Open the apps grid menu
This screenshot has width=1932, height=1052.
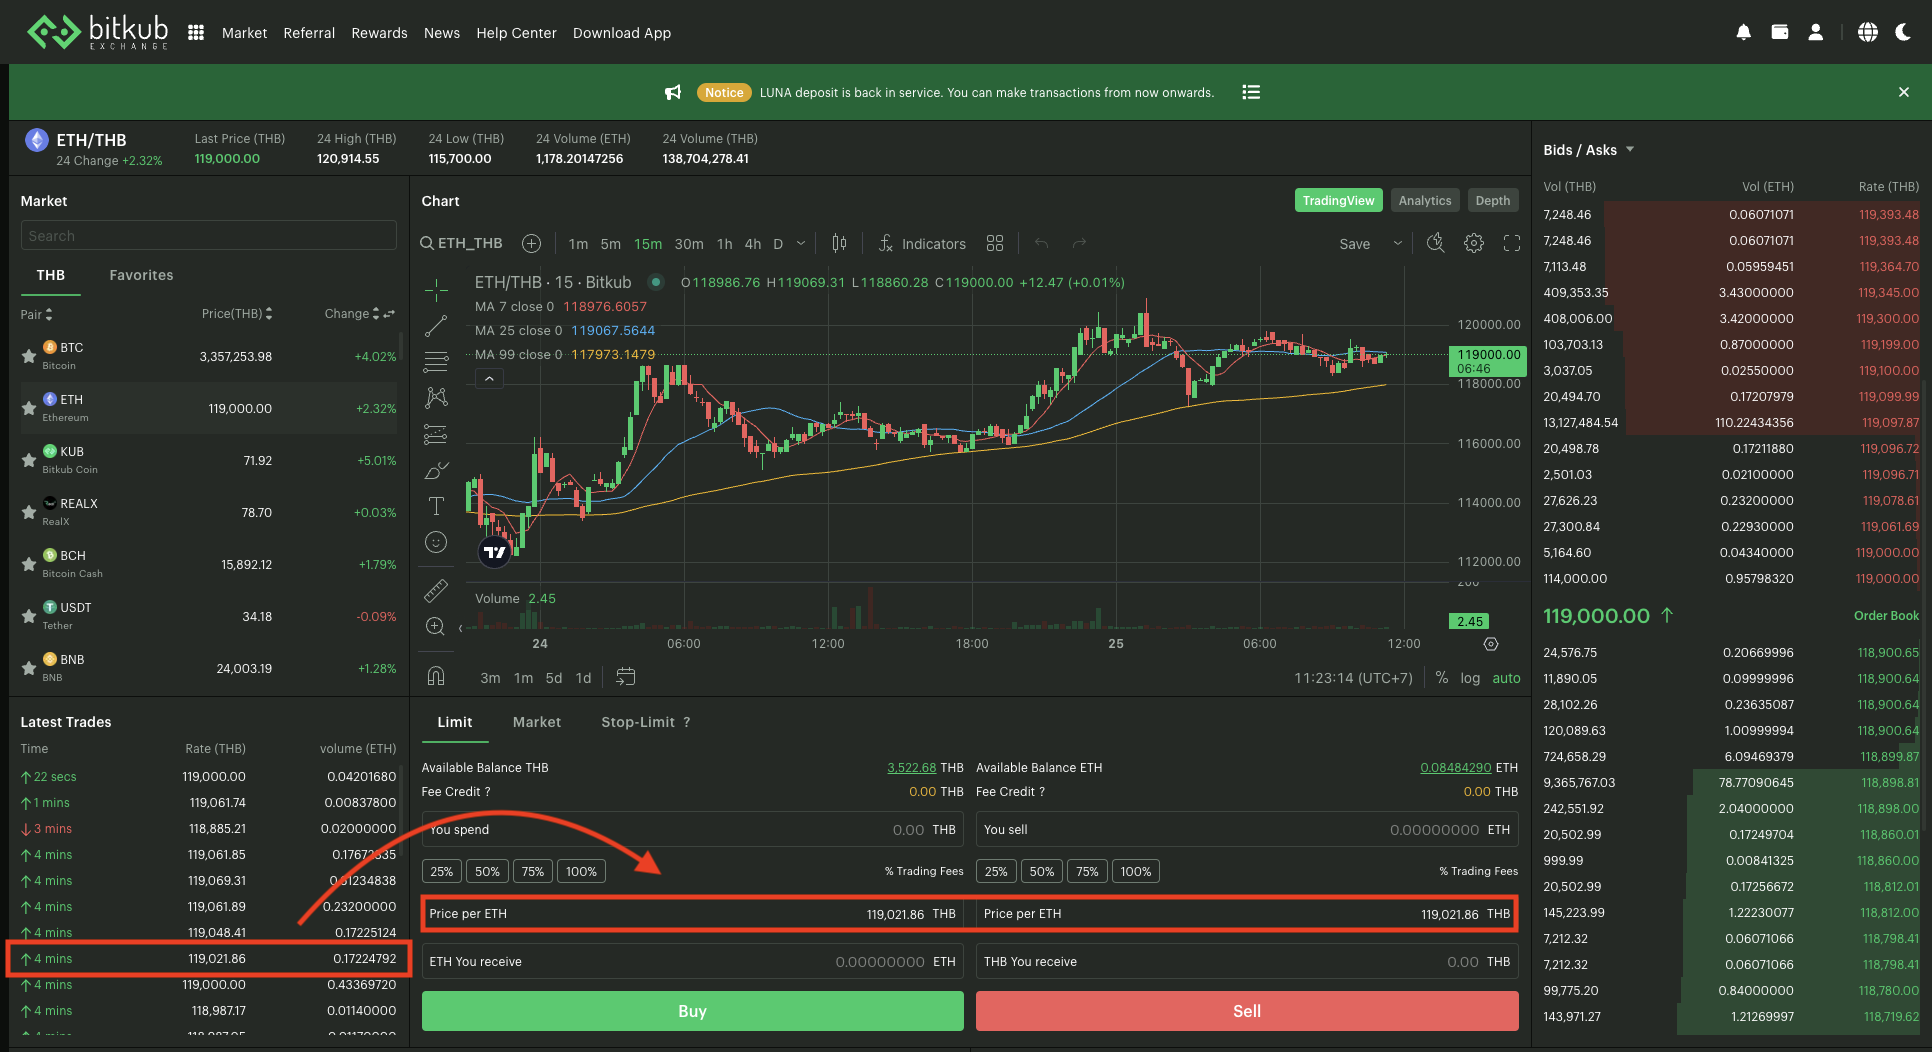coord(196,33)
